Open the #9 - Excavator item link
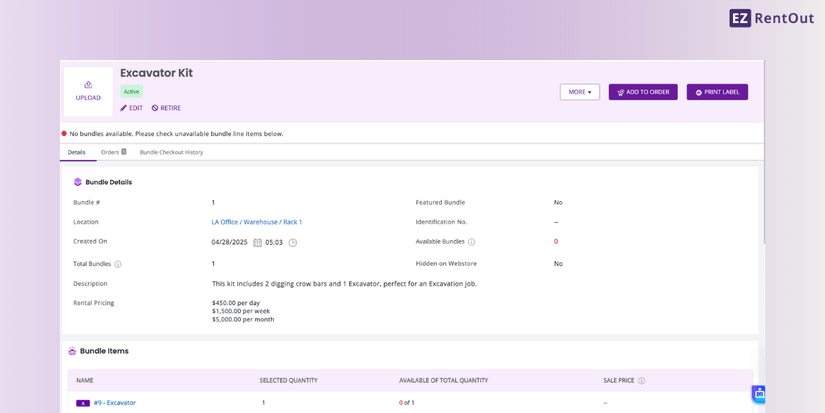 tap(114, 403)
